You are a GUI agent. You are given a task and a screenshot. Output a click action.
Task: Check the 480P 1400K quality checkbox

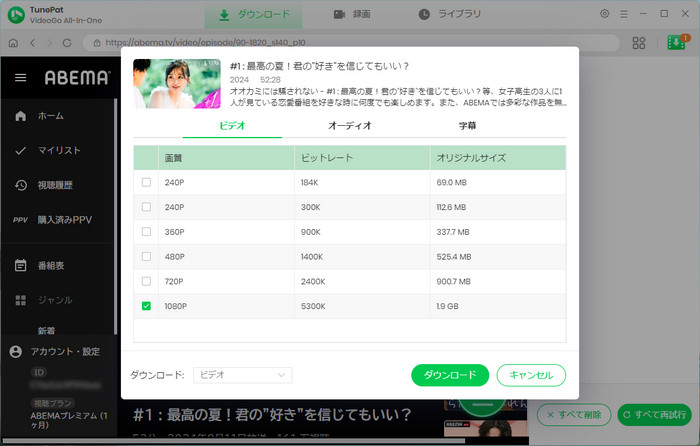point(146,257)
